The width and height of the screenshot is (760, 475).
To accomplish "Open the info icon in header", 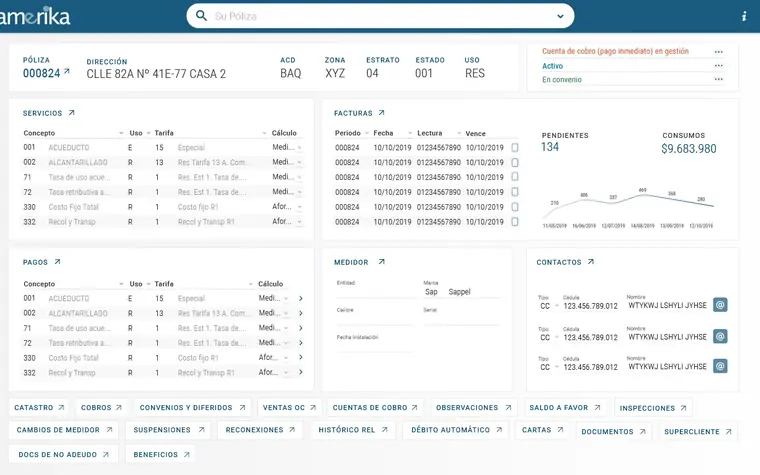I will [744, 16].
